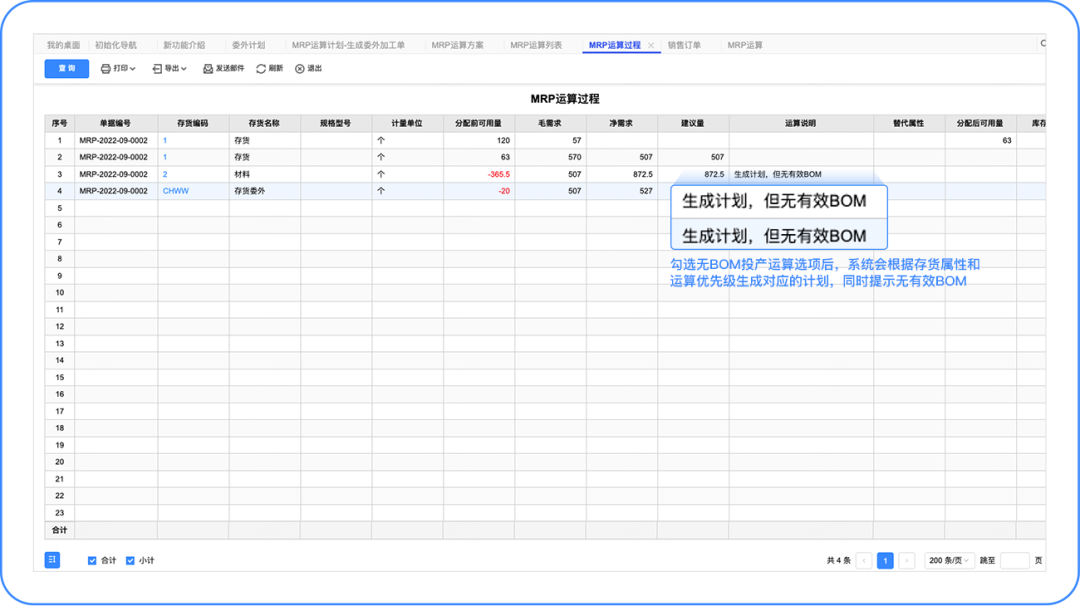Toggle the 合计 checkbox
1080x606 pixels.
point(92,561)
